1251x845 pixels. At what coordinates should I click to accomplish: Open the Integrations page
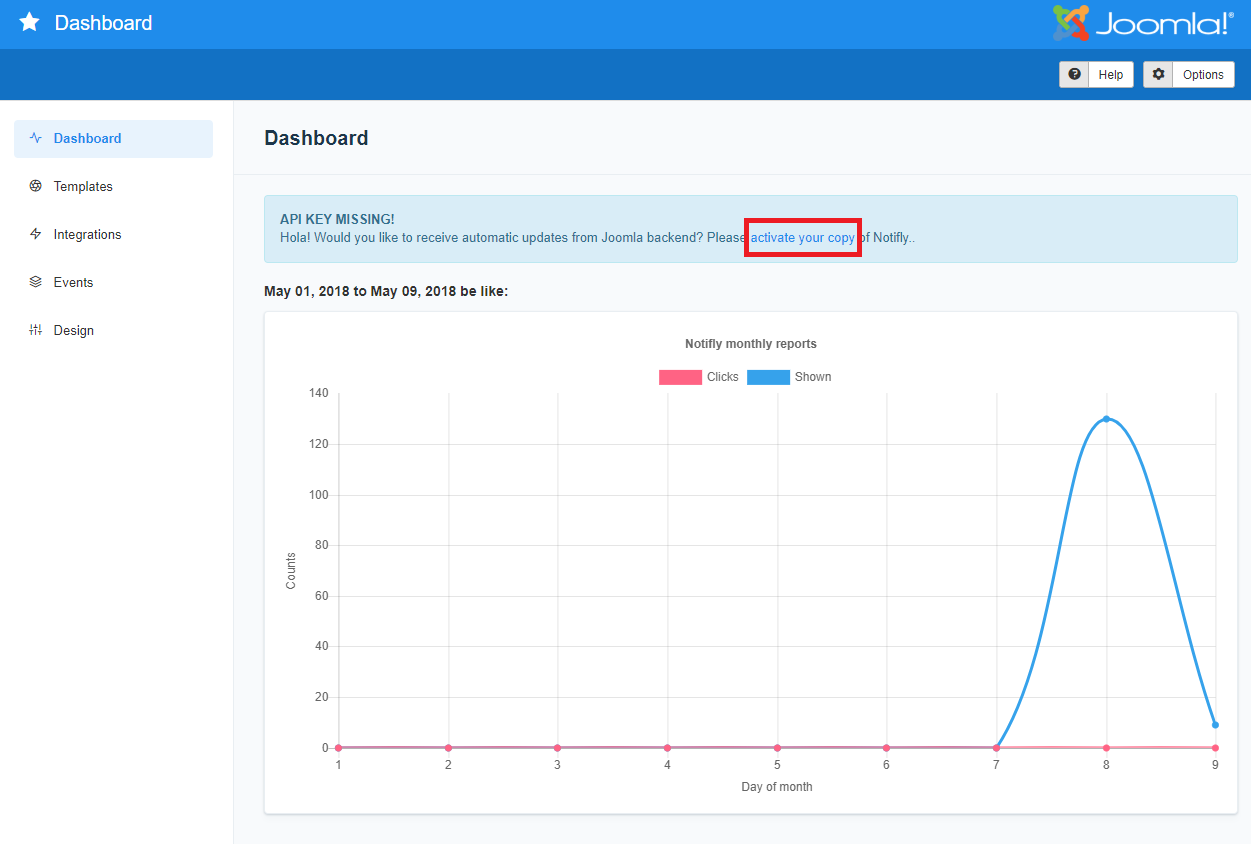pos(87,234)
